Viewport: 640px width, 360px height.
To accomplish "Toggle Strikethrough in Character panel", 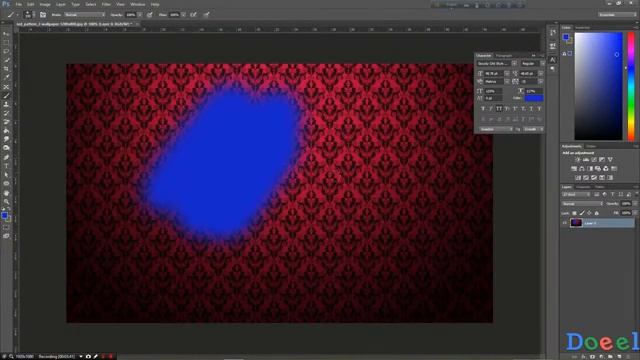I will (x=539, y=109).
